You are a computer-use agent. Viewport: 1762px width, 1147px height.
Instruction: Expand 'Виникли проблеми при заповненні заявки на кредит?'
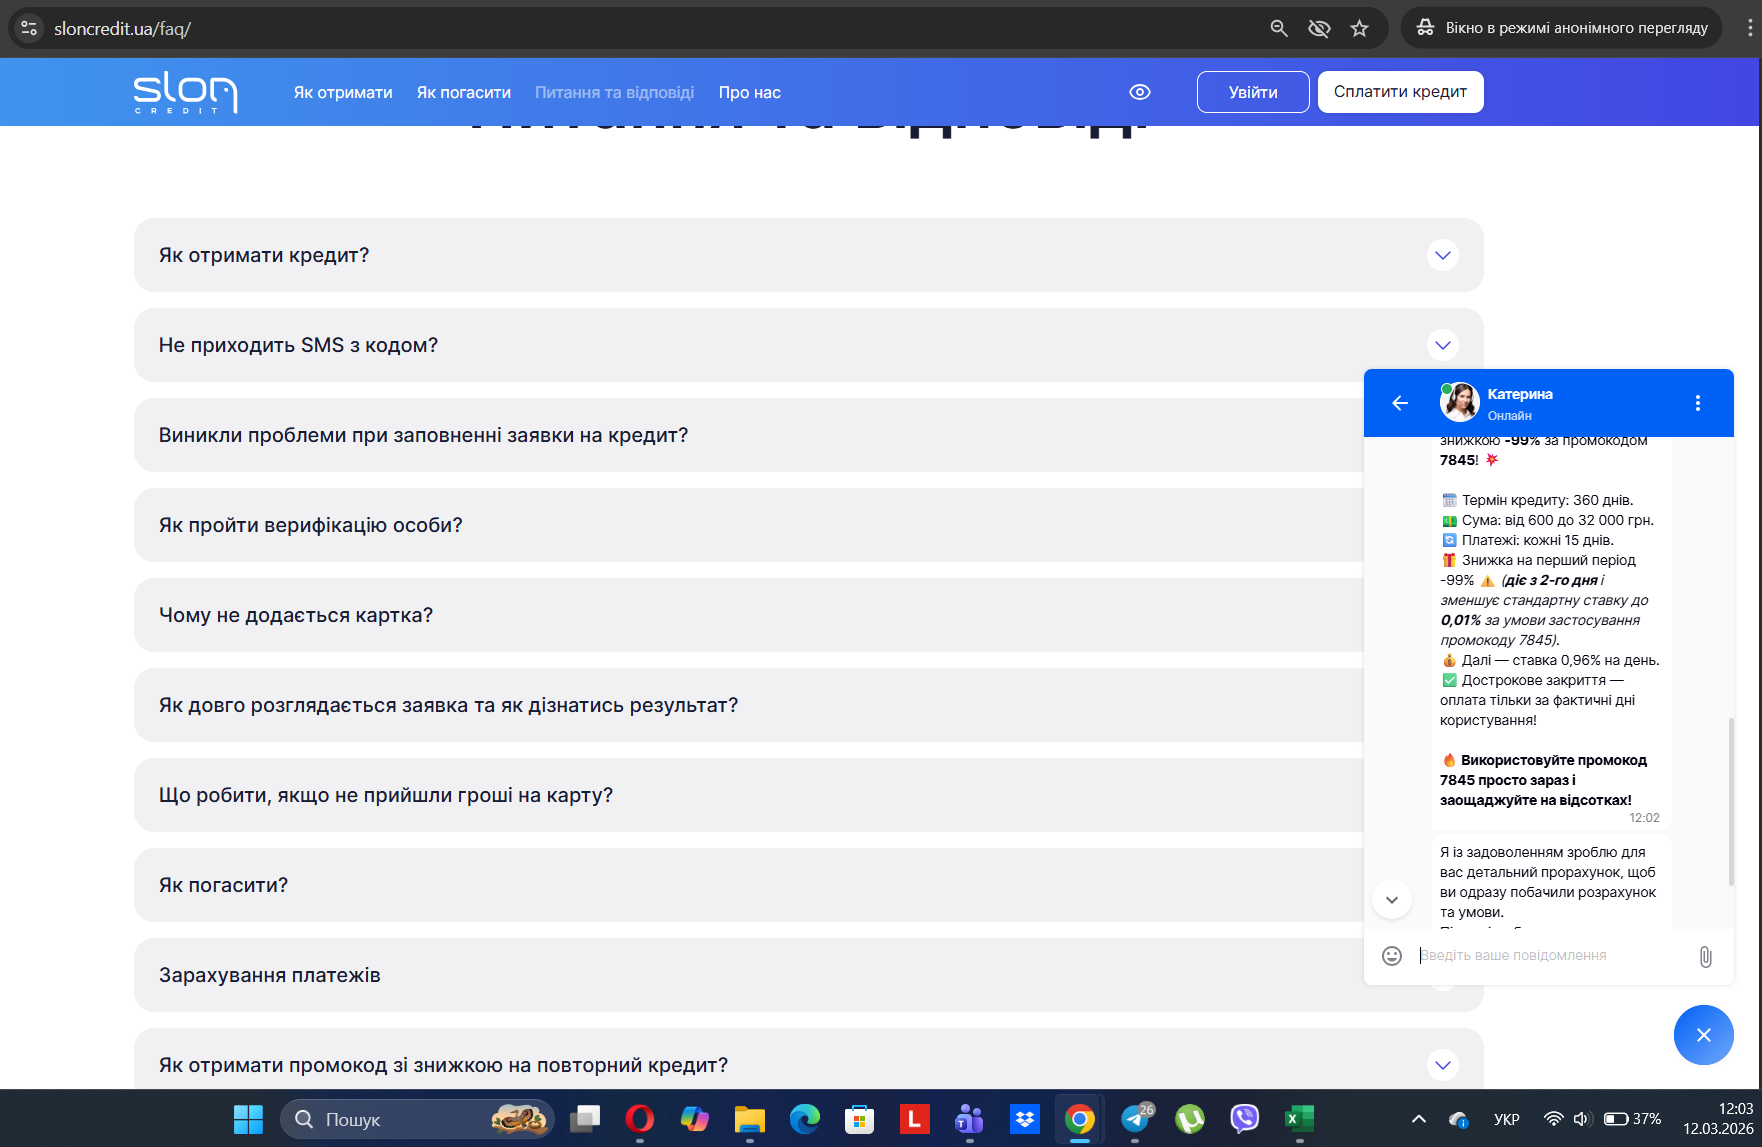(x=748, y=435)
